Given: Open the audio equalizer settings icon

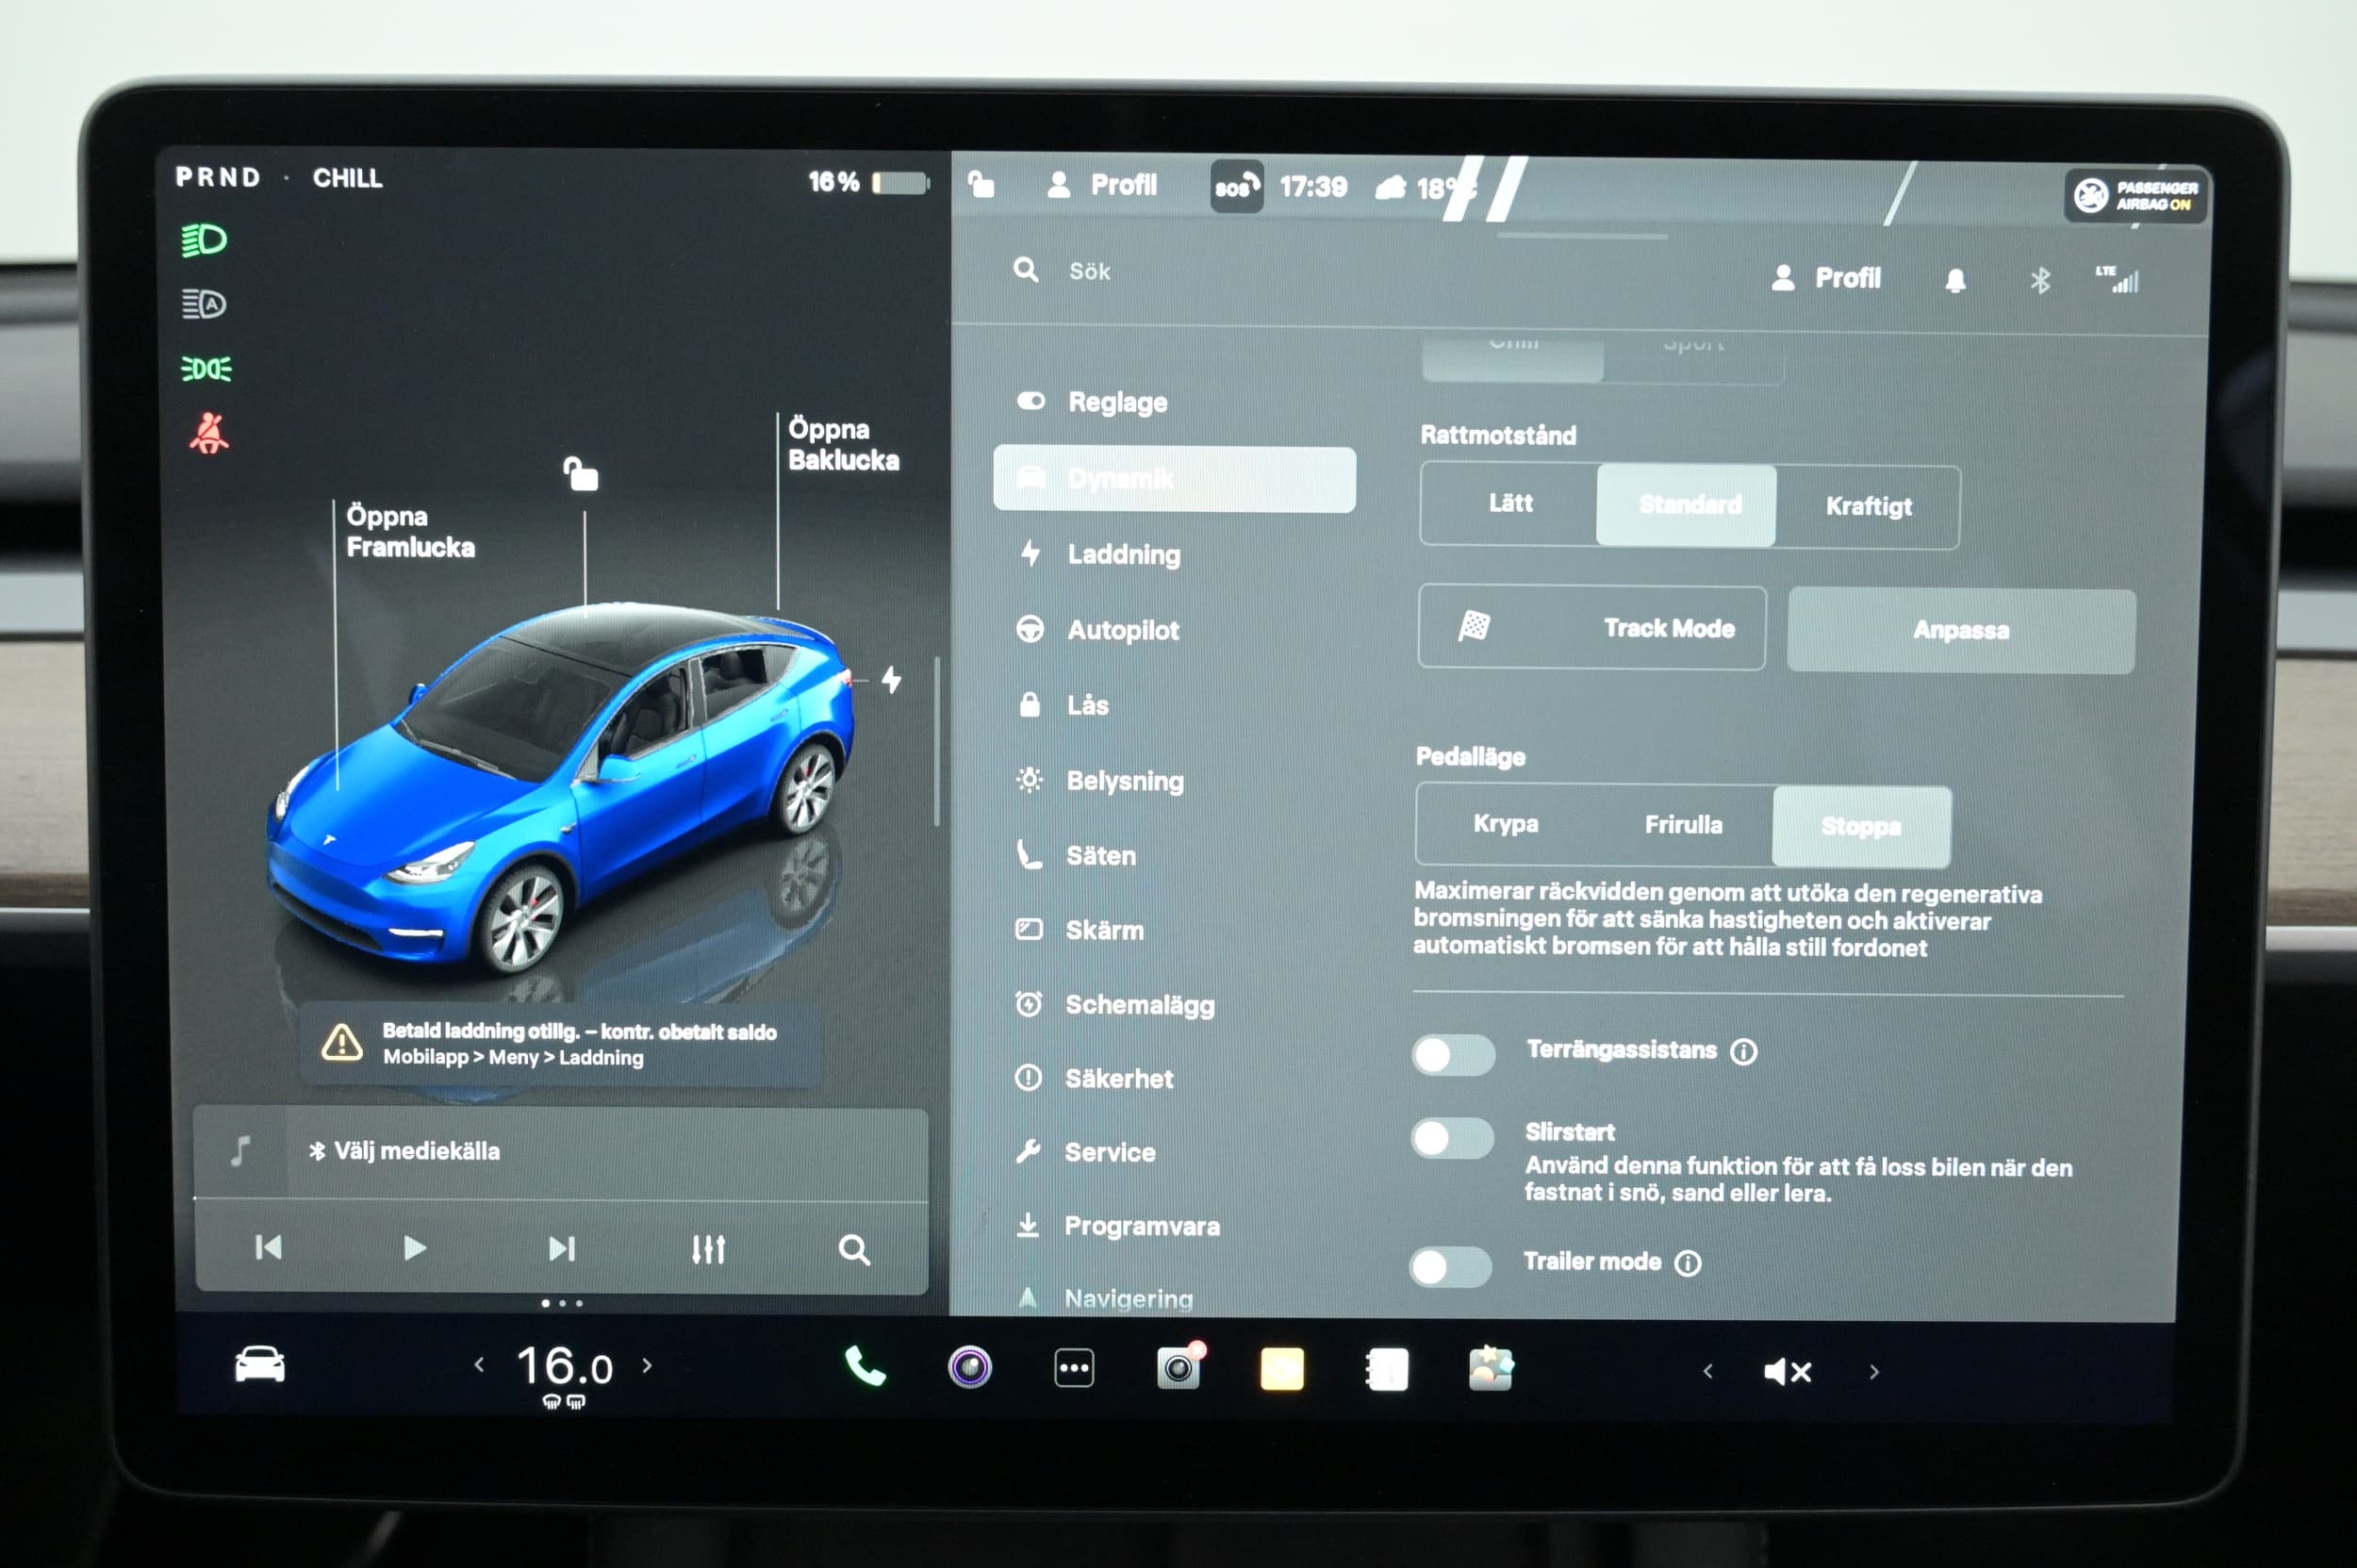Looking at the screenshot, I should click(708, 1248).
